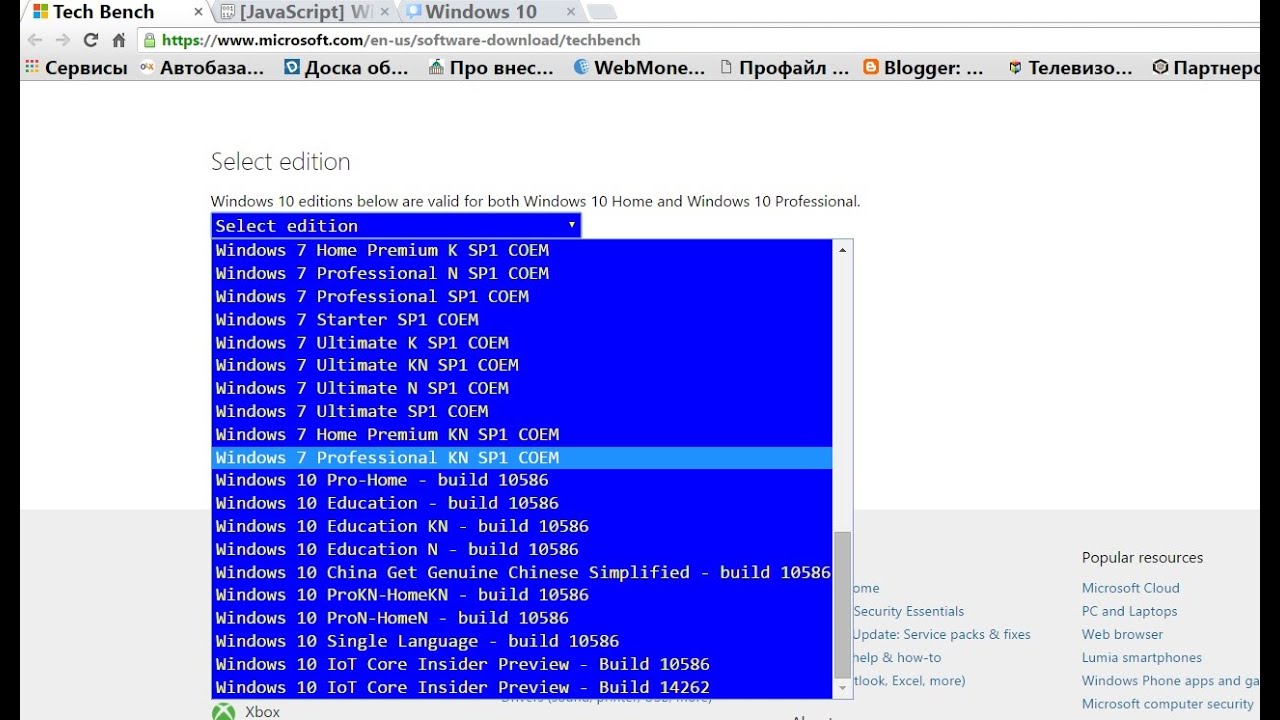Switch to the [JavaScript] tab
Screen dimensions: 1280x720
(305, 12)
